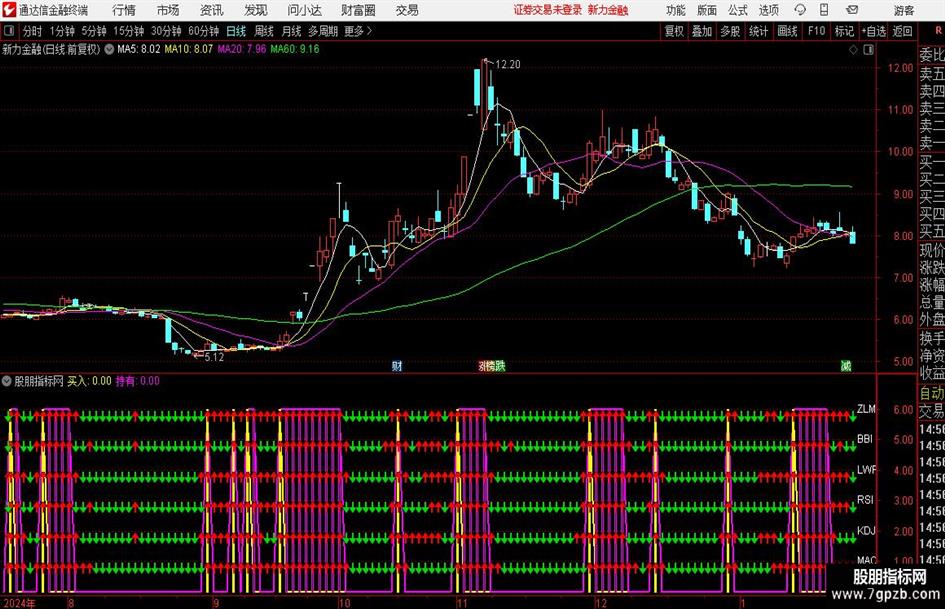Click the 证券交易未登录 login status link
The height and width of the screenshot is (609, 945).
tap(548, 10)
